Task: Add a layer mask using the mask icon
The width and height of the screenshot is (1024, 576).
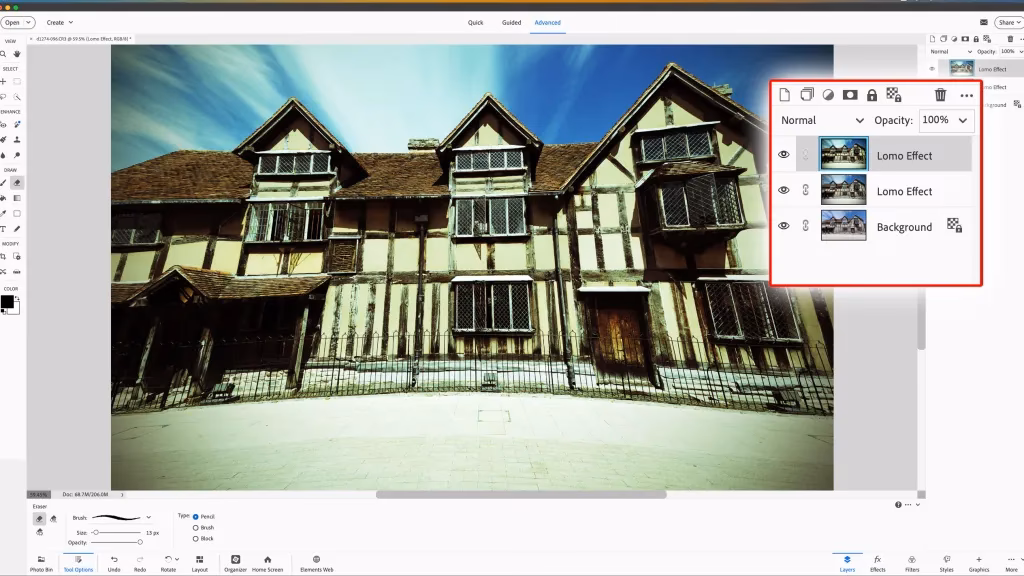Action: (x=849, y=95)
